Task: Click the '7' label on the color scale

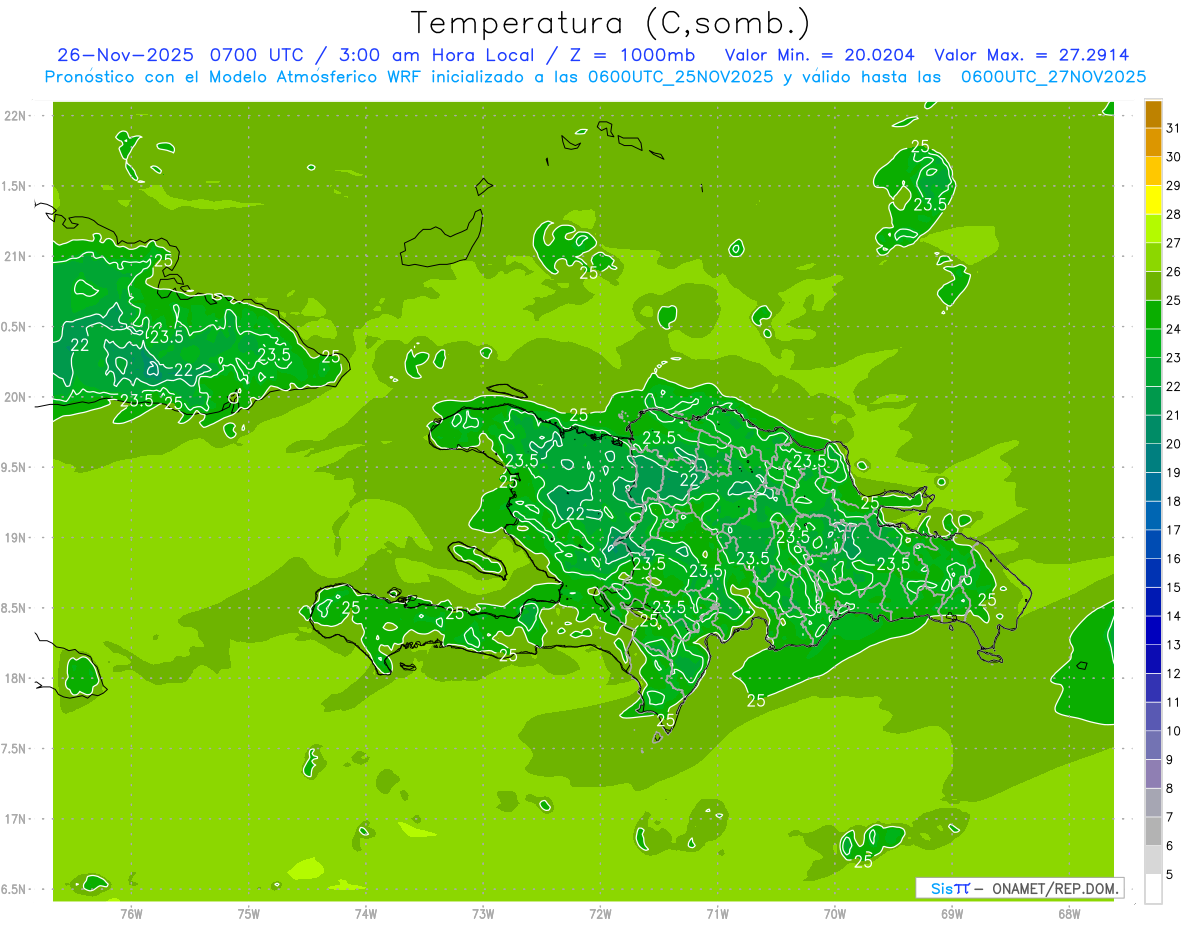Action: point(1170,818)
